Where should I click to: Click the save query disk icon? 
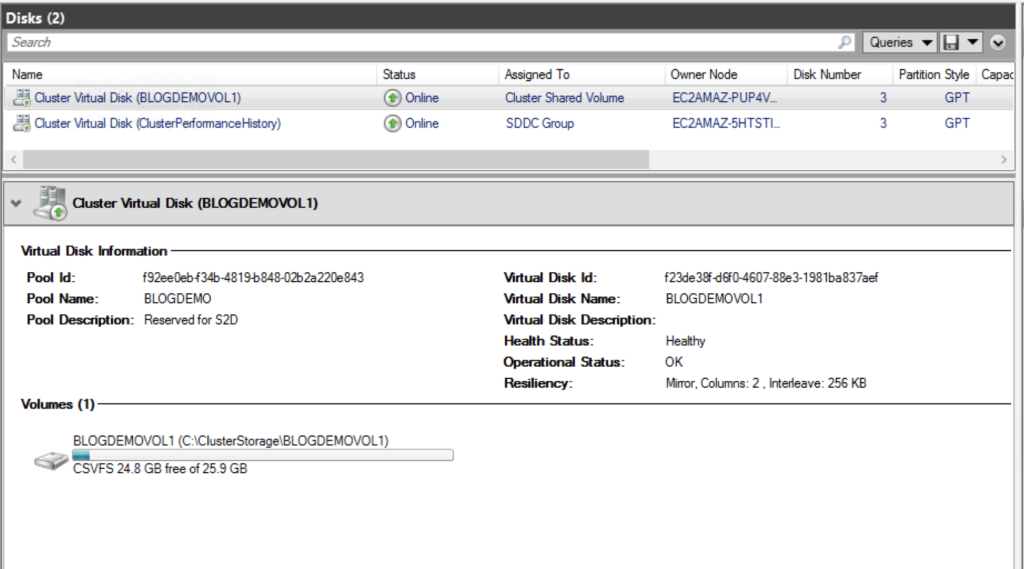point(952,42)
